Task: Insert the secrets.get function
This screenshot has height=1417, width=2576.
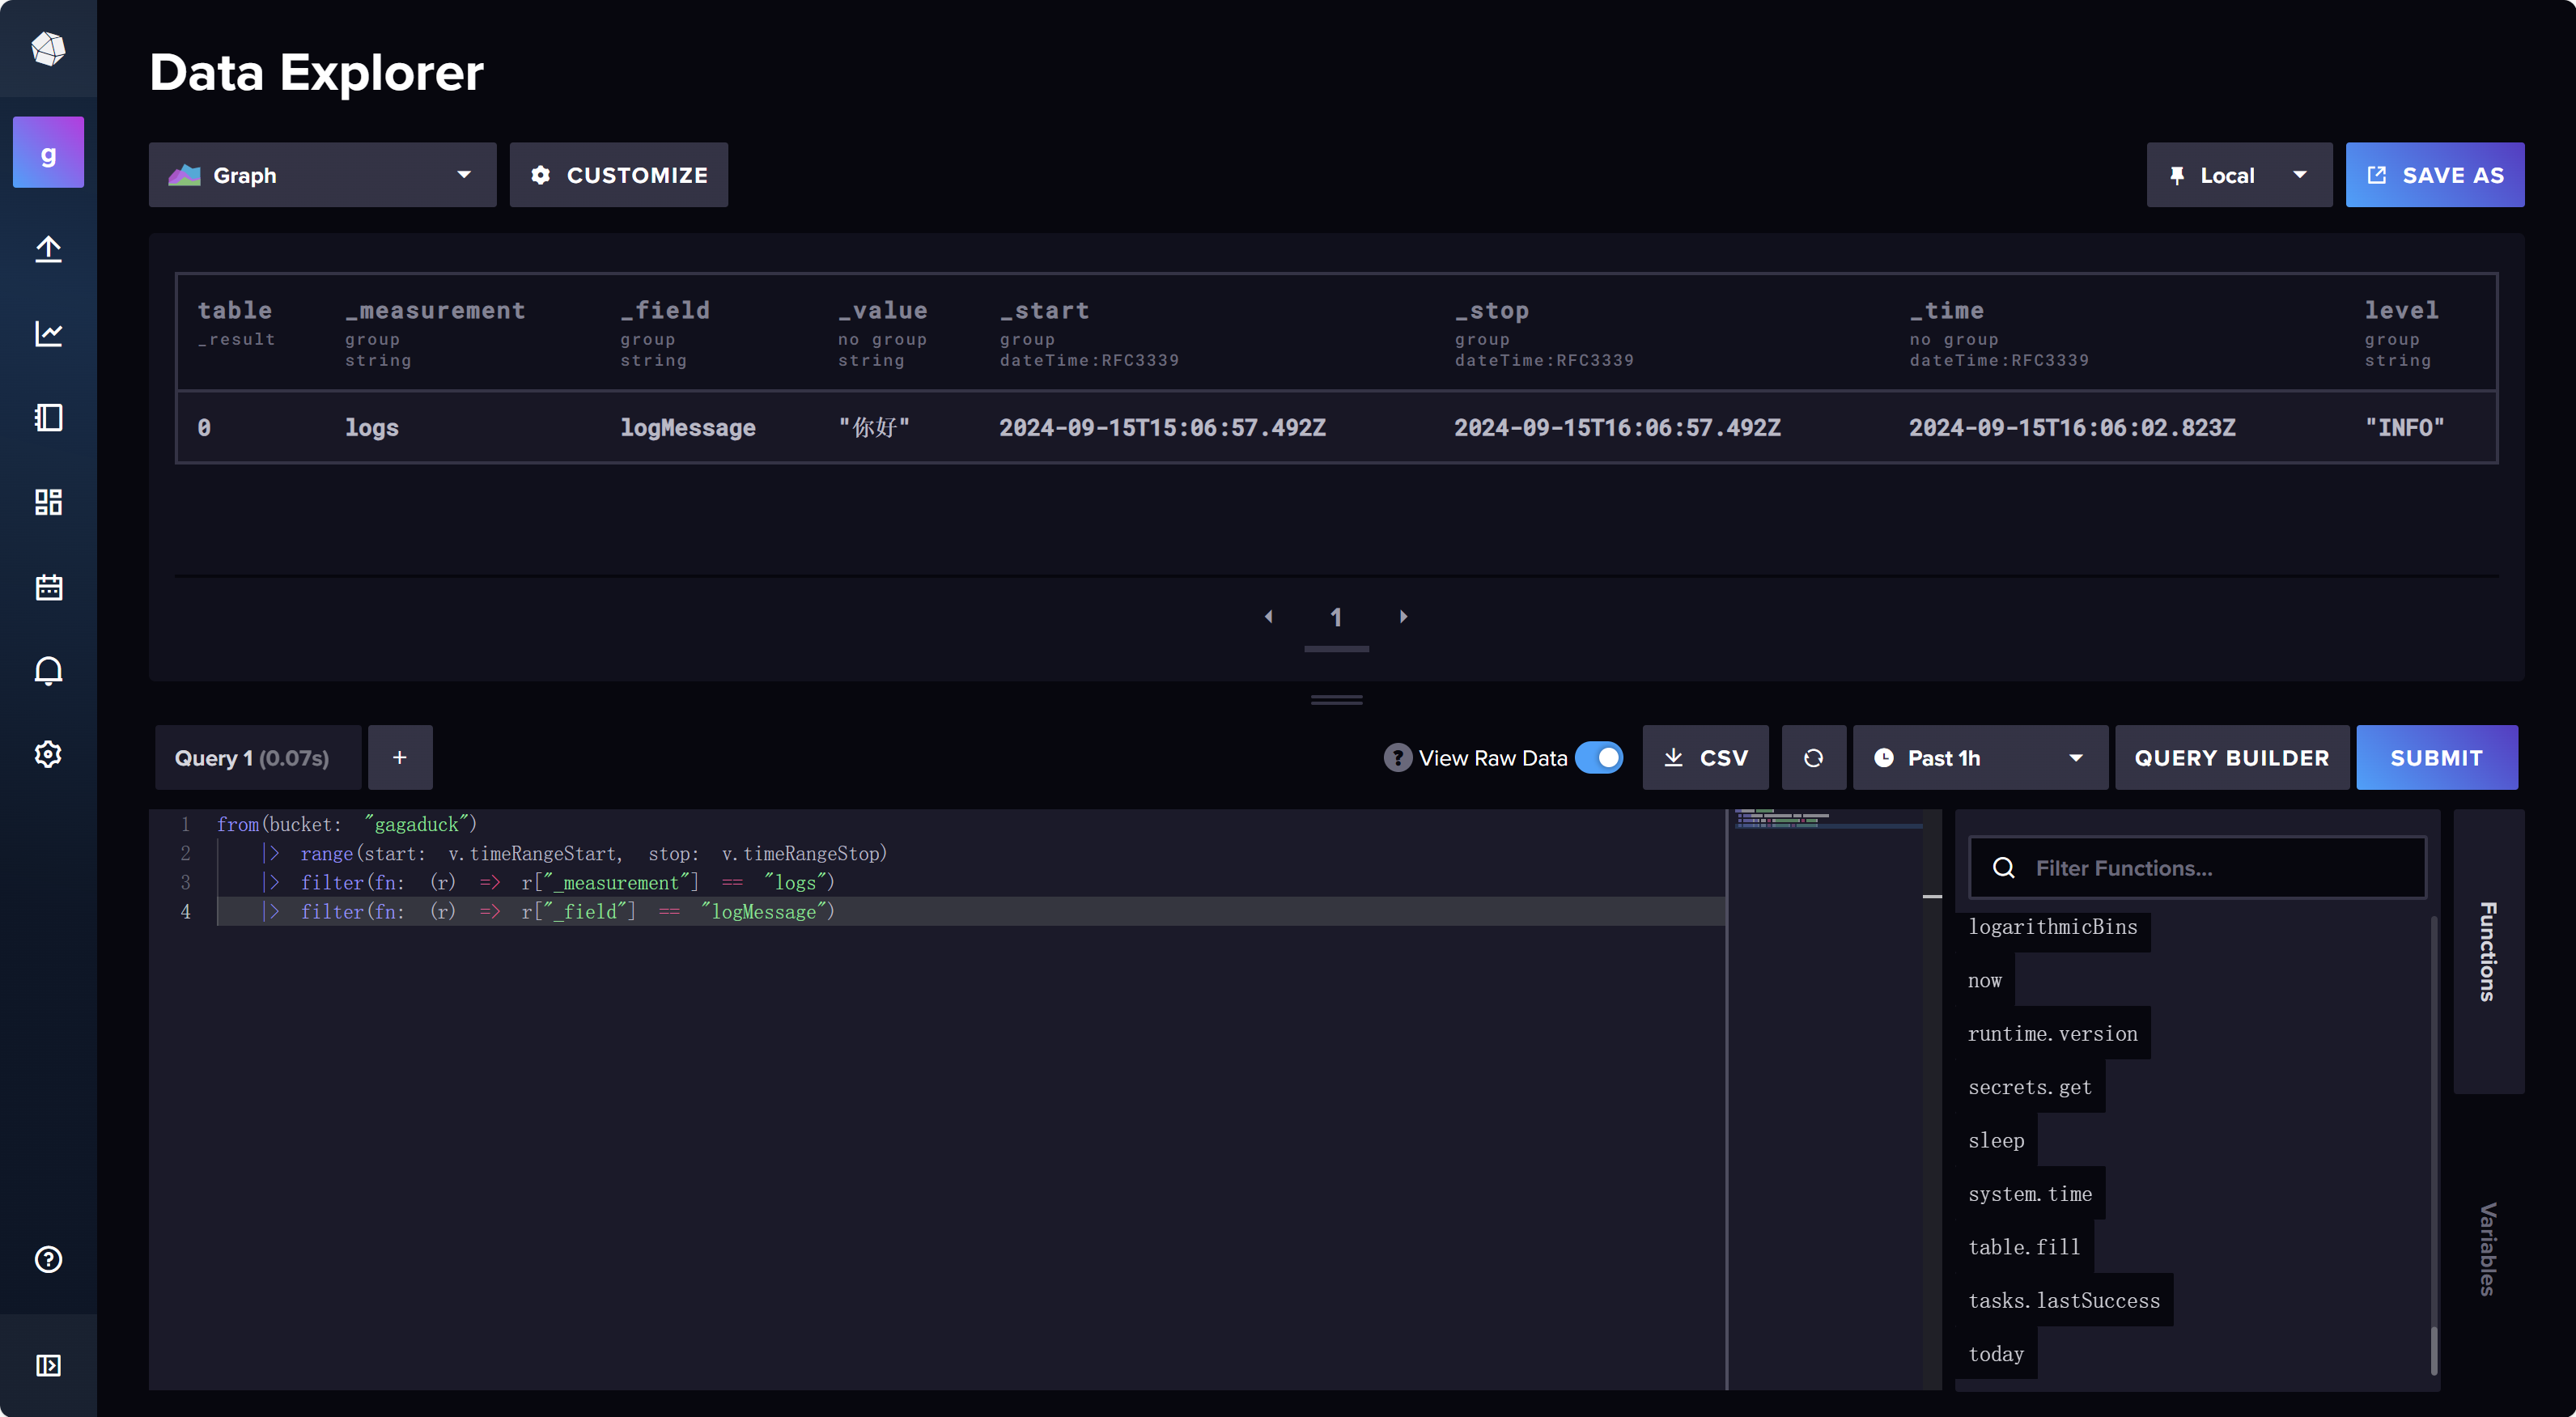Action: pyautogui.click(x=2030, y=1087)
